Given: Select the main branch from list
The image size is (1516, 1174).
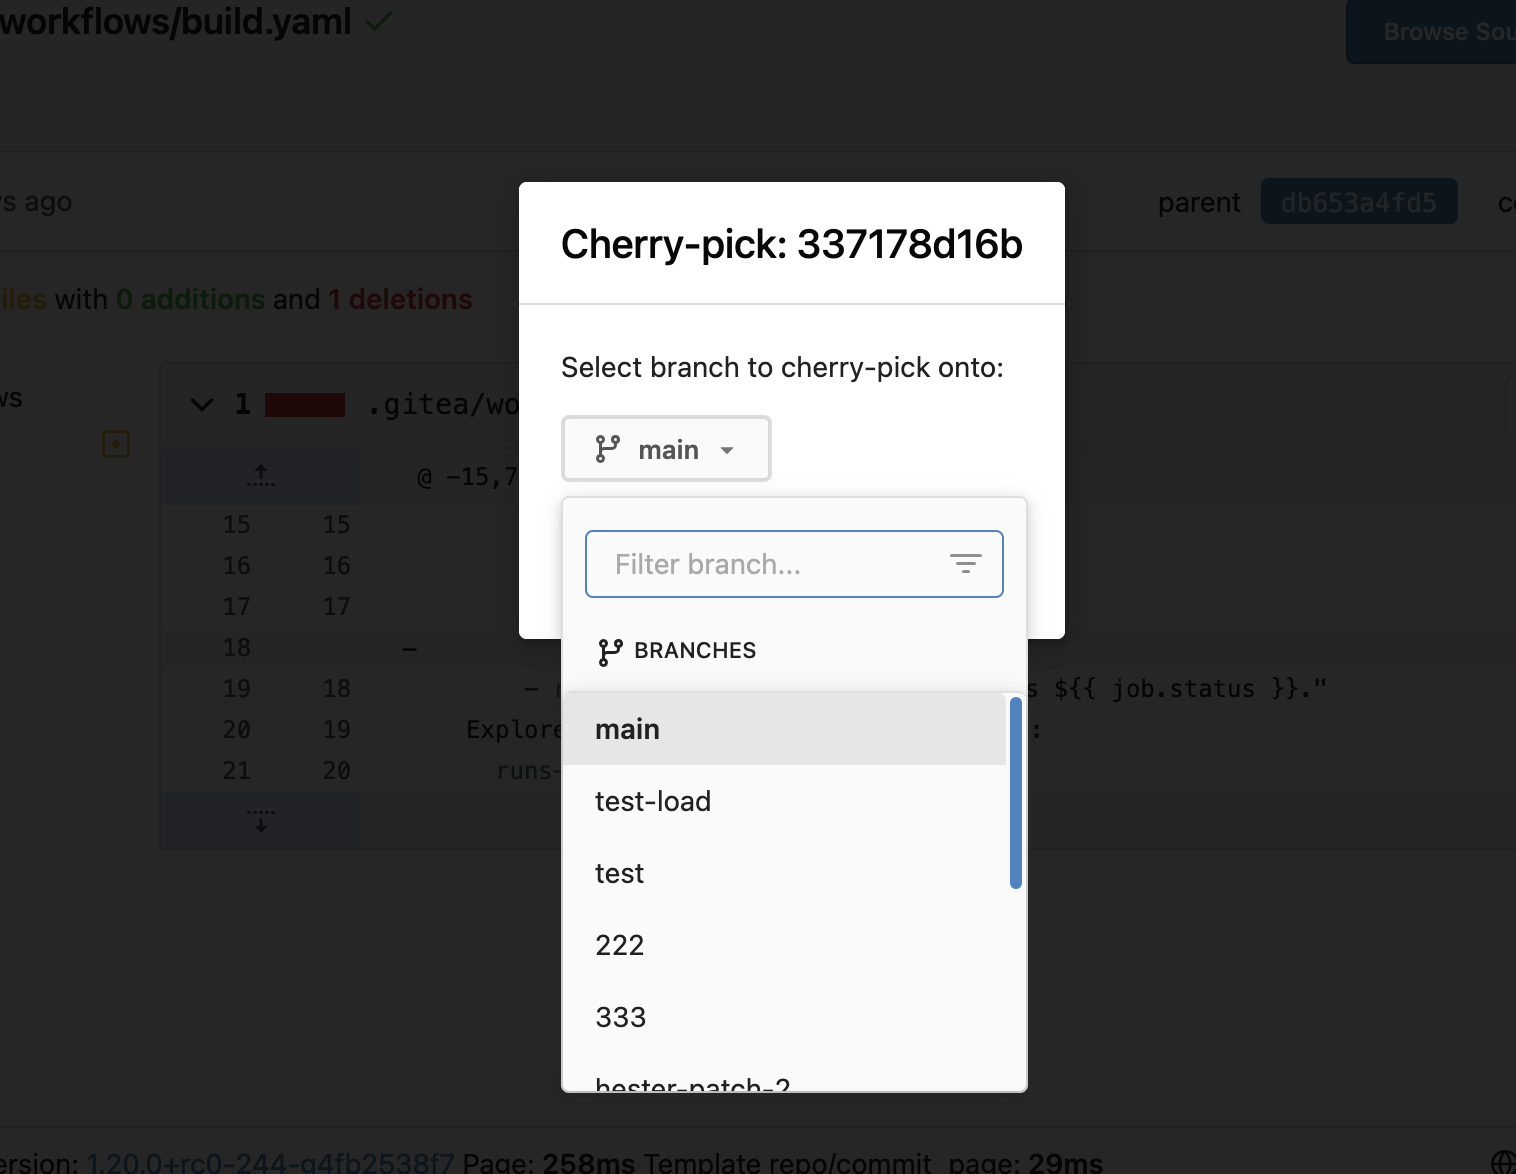Looking at the screenshot, I should tap(785, 729).
